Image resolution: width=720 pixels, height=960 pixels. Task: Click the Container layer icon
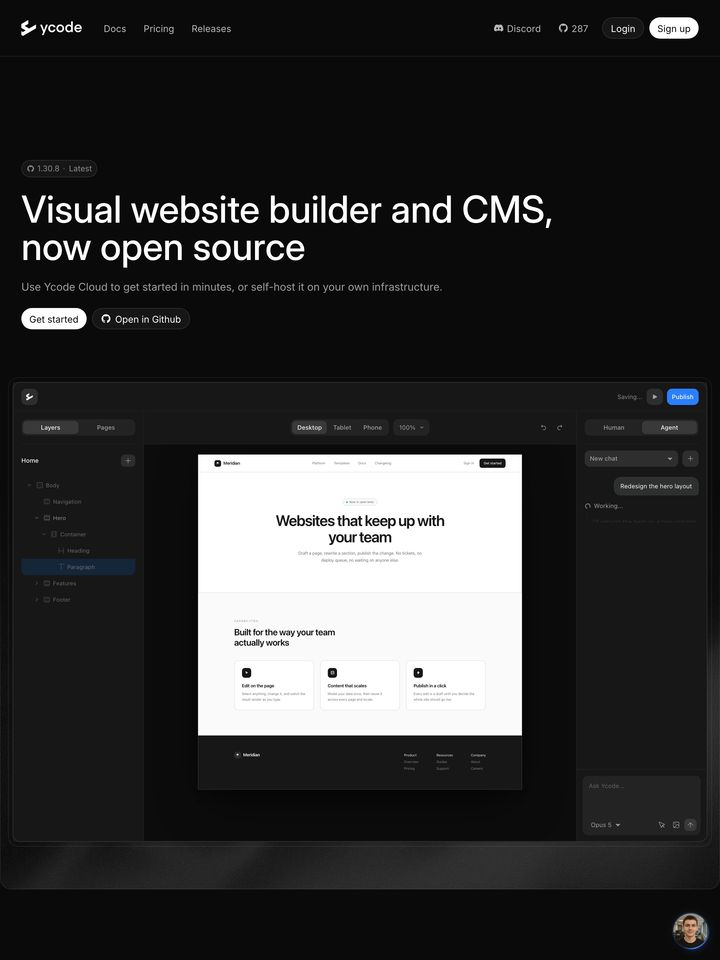pyautogui.click(x=54, y=534)
